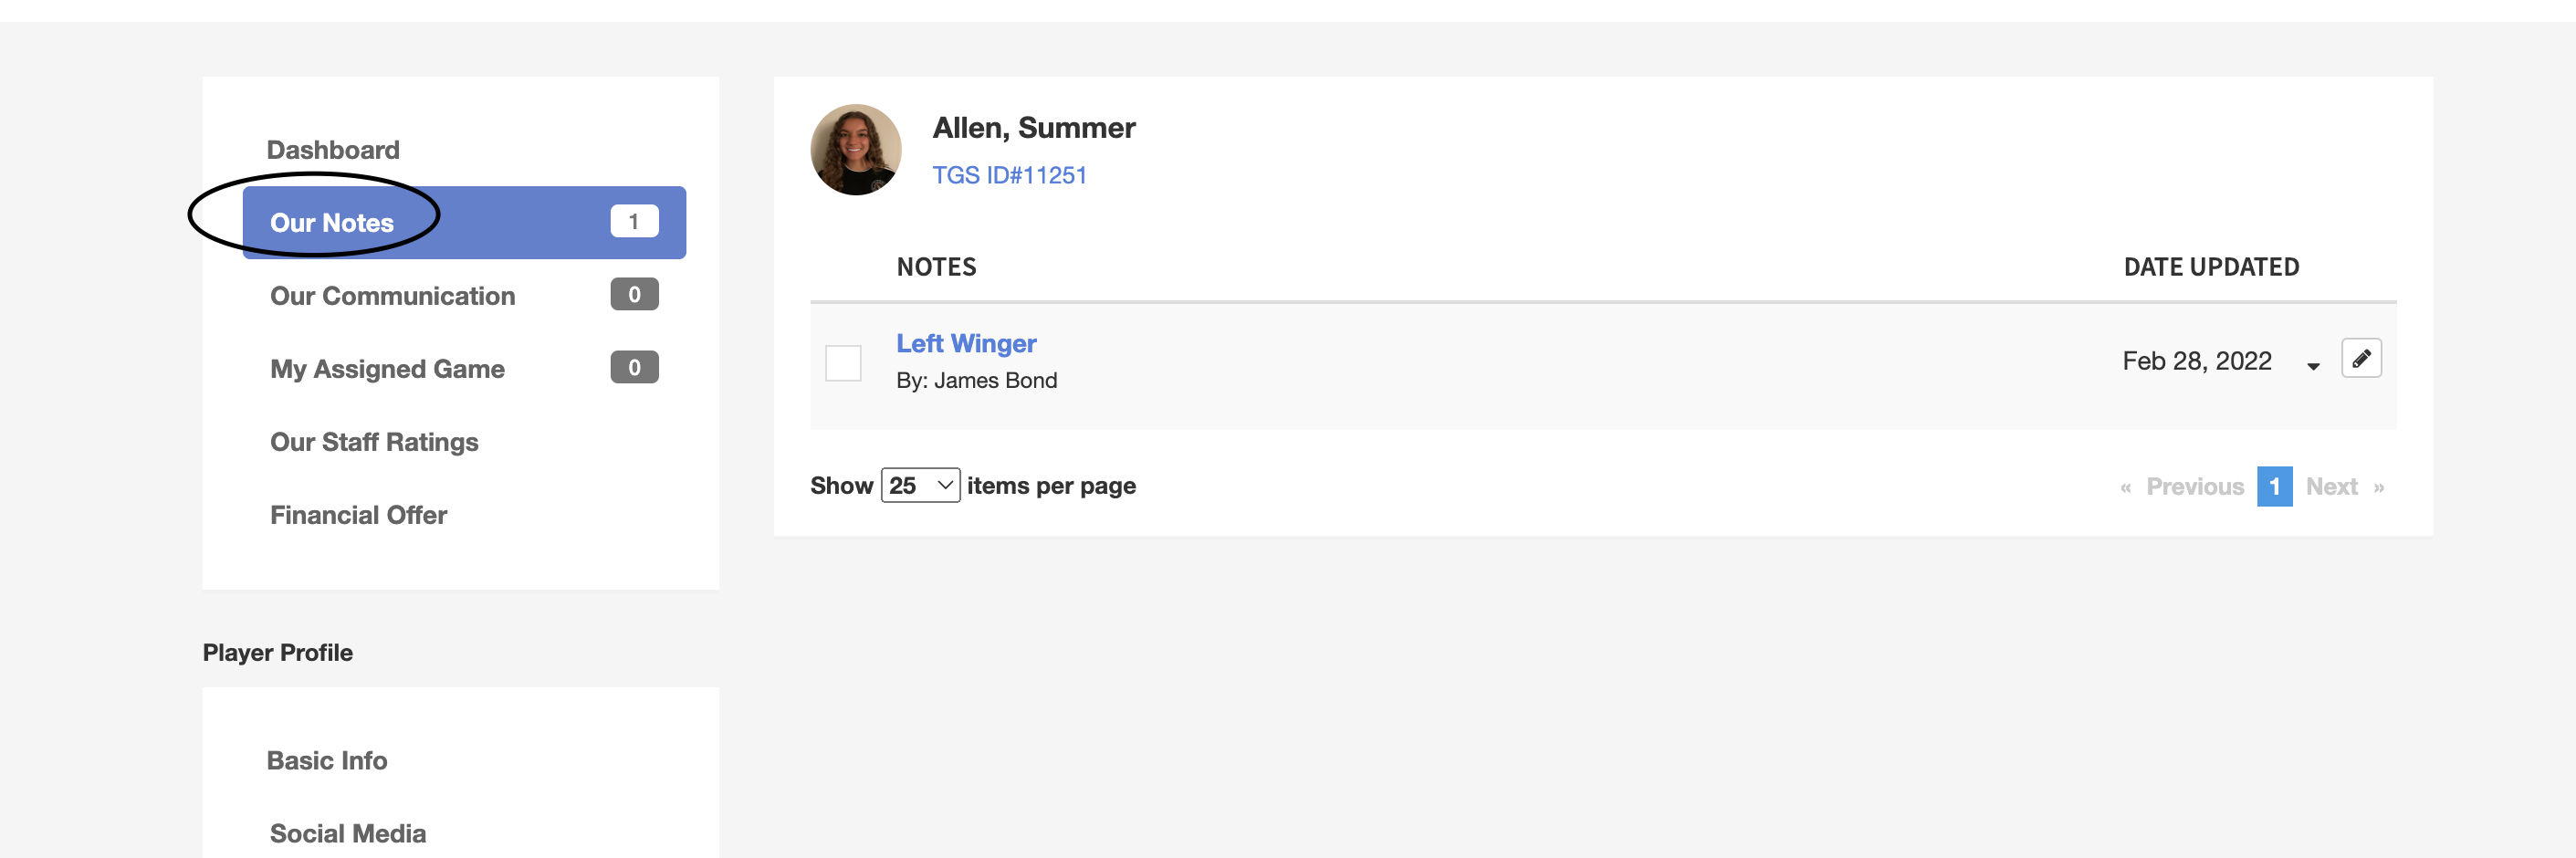Open the items per page dropdown
This screenshot has width=2576, height=858.
coord(919,485)
